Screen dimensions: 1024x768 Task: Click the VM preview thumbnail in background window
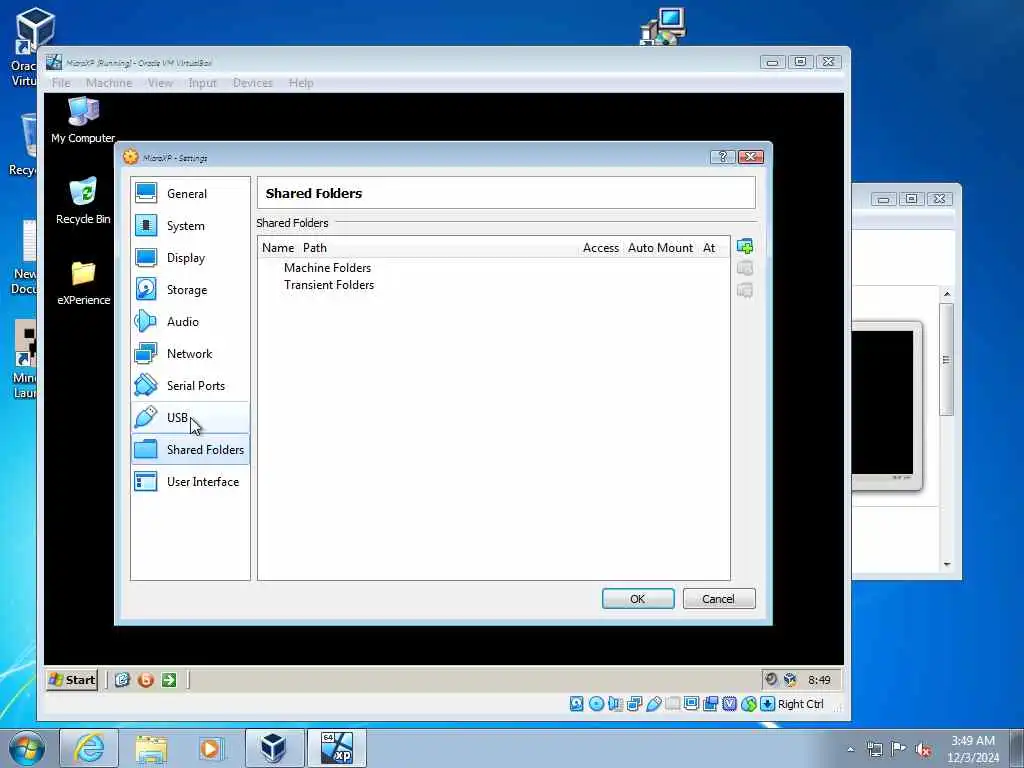(x=886, y=405)
